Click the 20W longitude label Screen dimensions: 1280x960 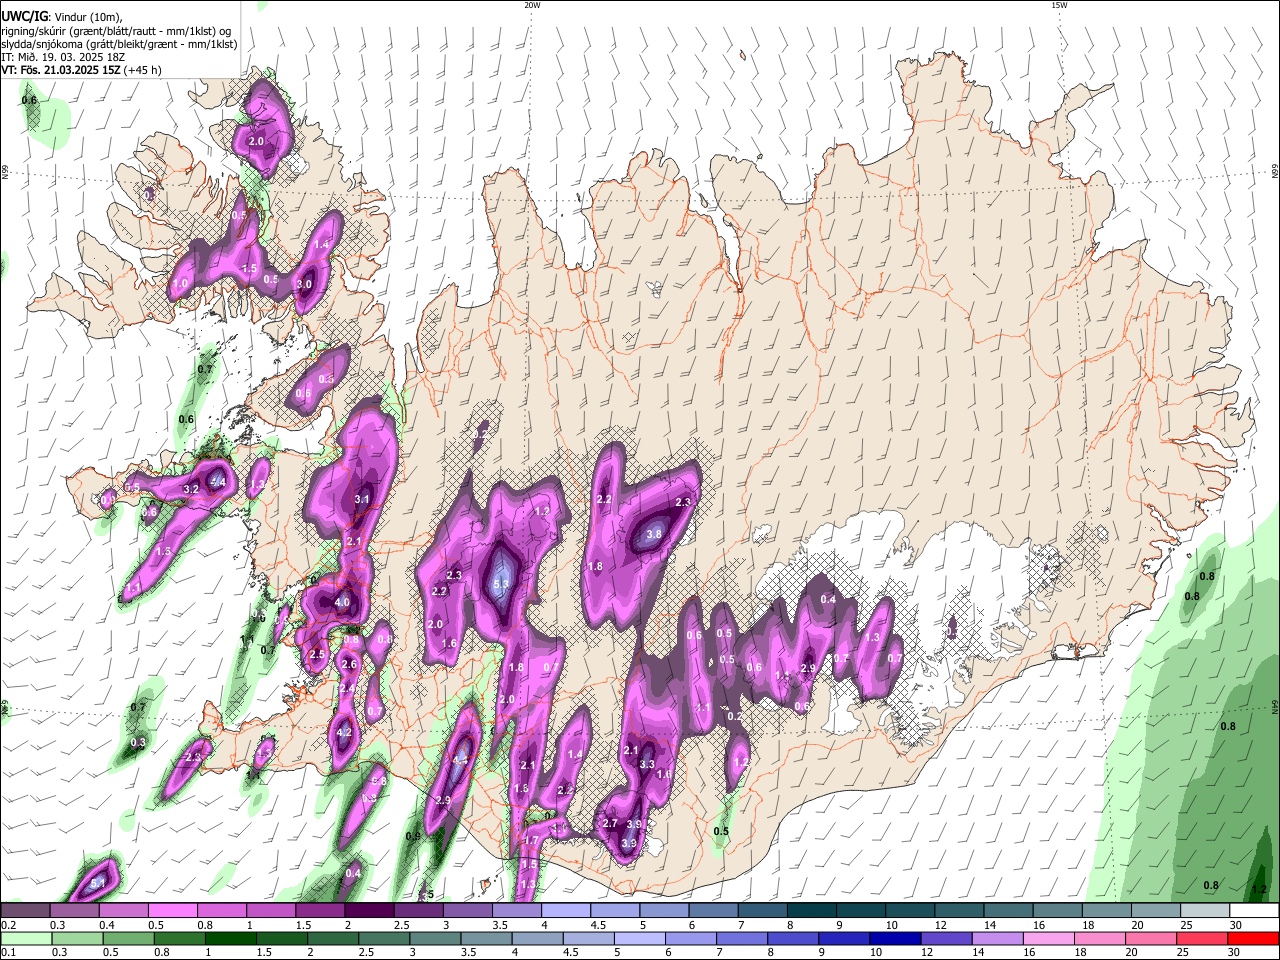(532, 5)
